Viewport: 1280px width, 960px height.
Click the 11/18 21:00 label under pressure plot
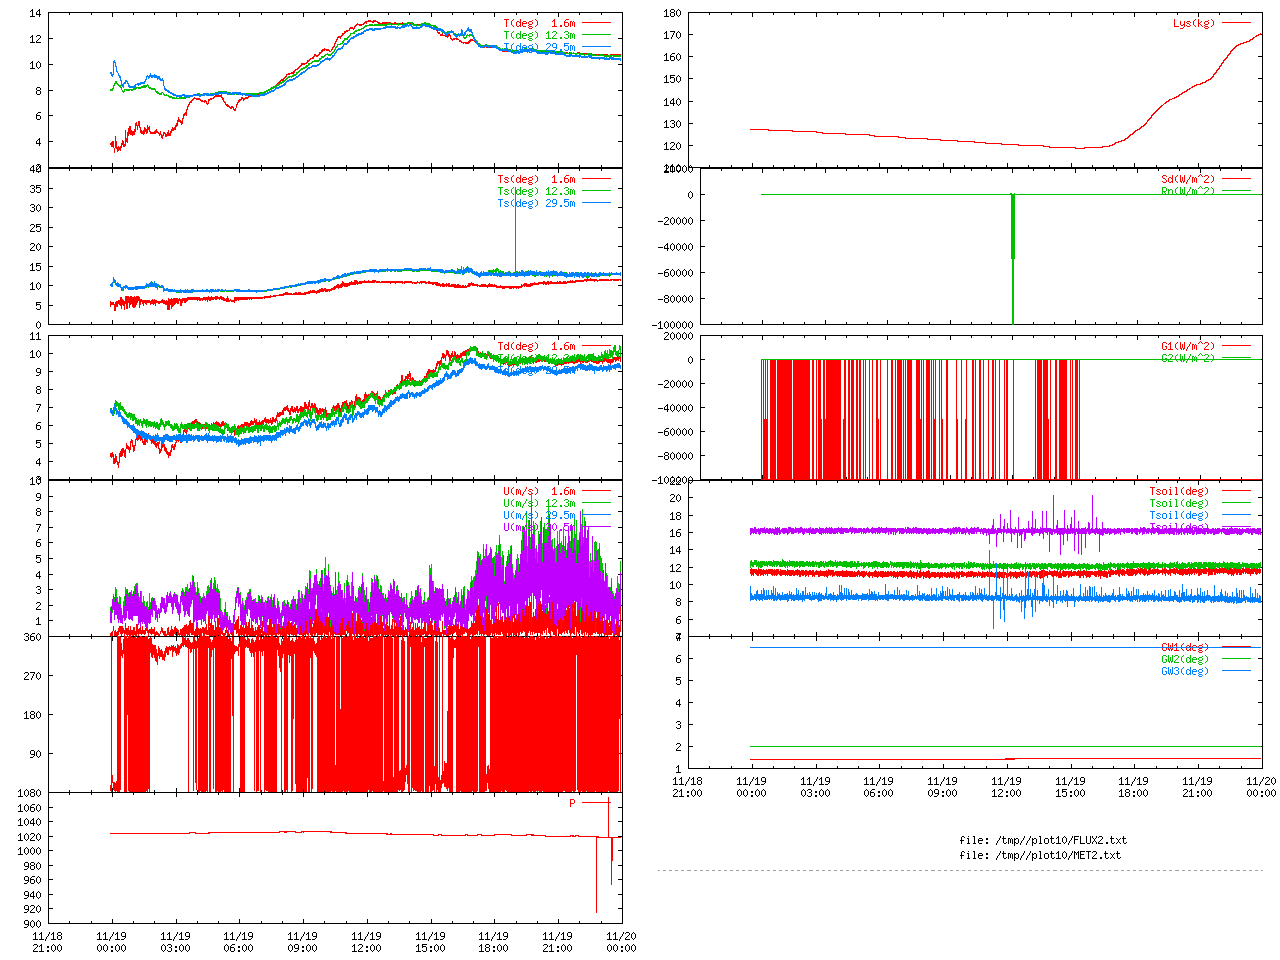coord(47,942)
